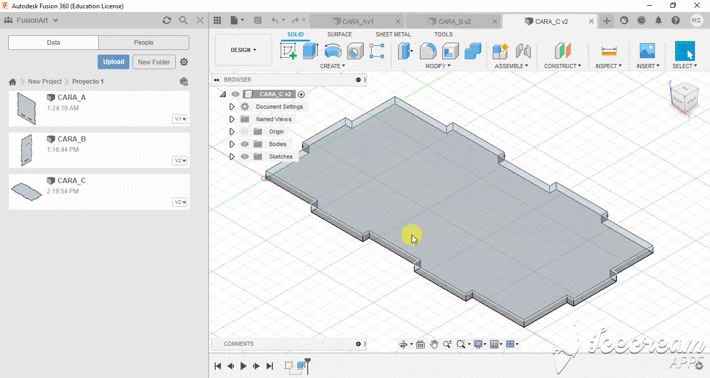The height and width of the screenshot is (378, 710).
Task: Toggle visibility of CARA_C v2 component
Action: click(x=235, y=94)
